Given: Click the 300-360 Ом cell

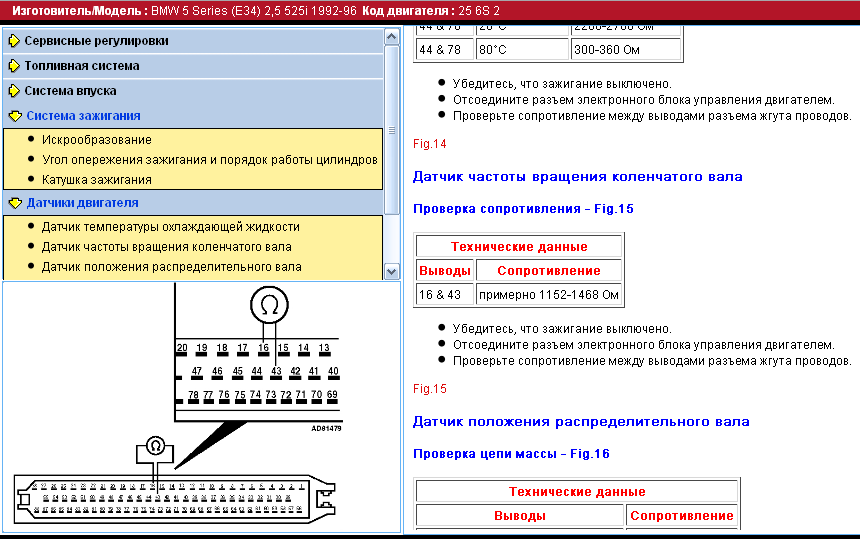Looking at the screenshot, I should click(625, 50).
